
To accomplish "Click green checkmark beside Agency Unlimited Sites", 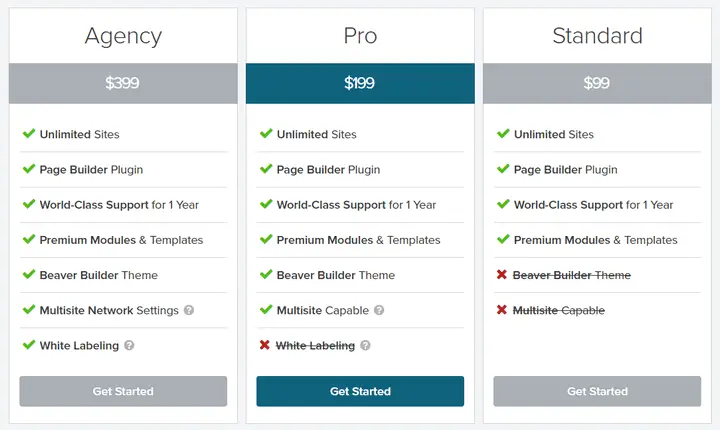I will (x=29, y=133).
